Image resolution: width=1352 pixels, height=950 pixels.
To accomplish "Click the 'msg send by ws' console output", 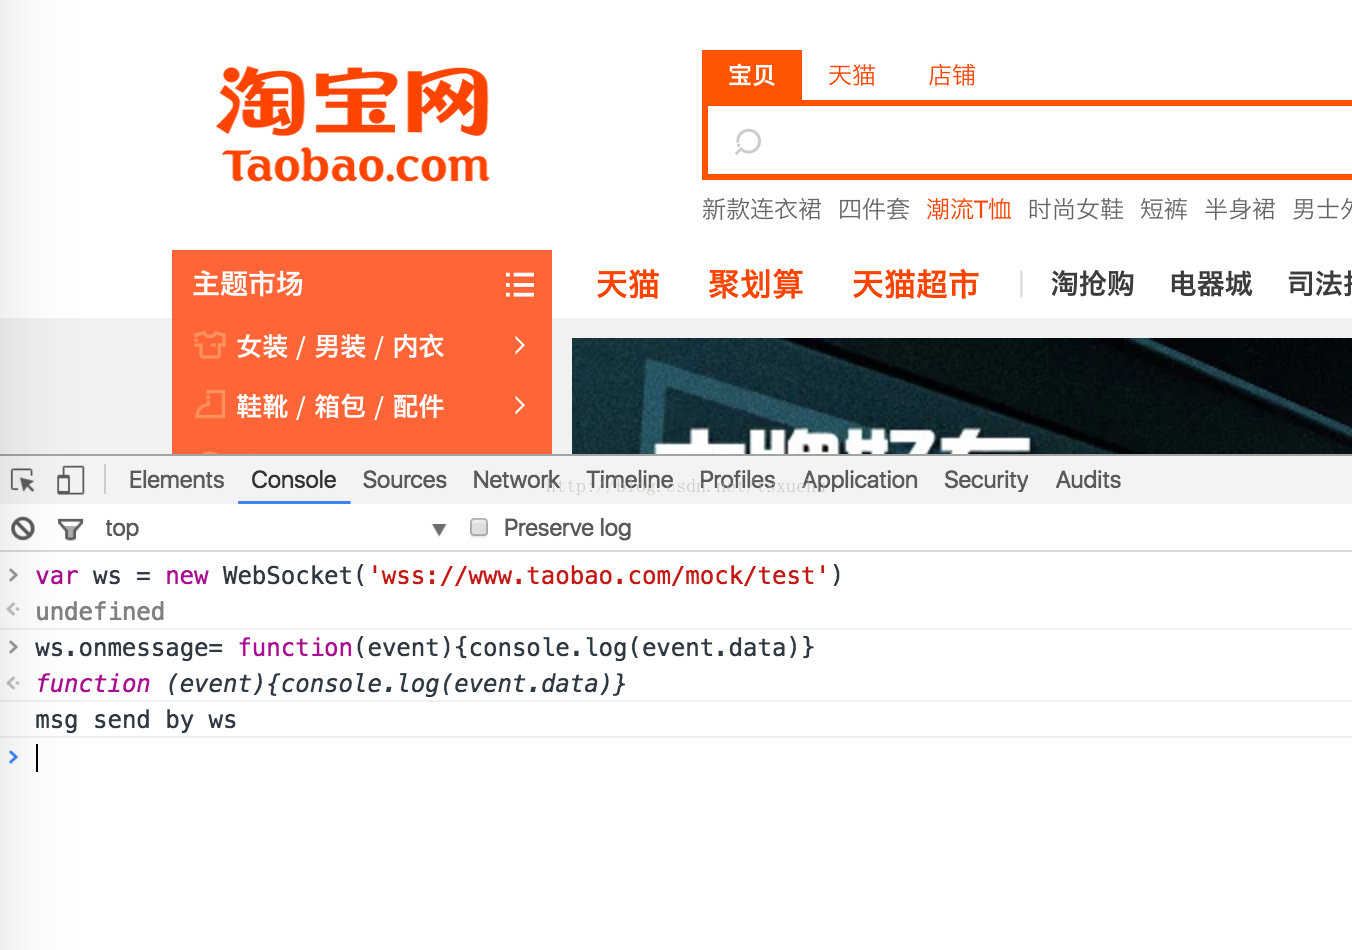I will coord(136,720).
